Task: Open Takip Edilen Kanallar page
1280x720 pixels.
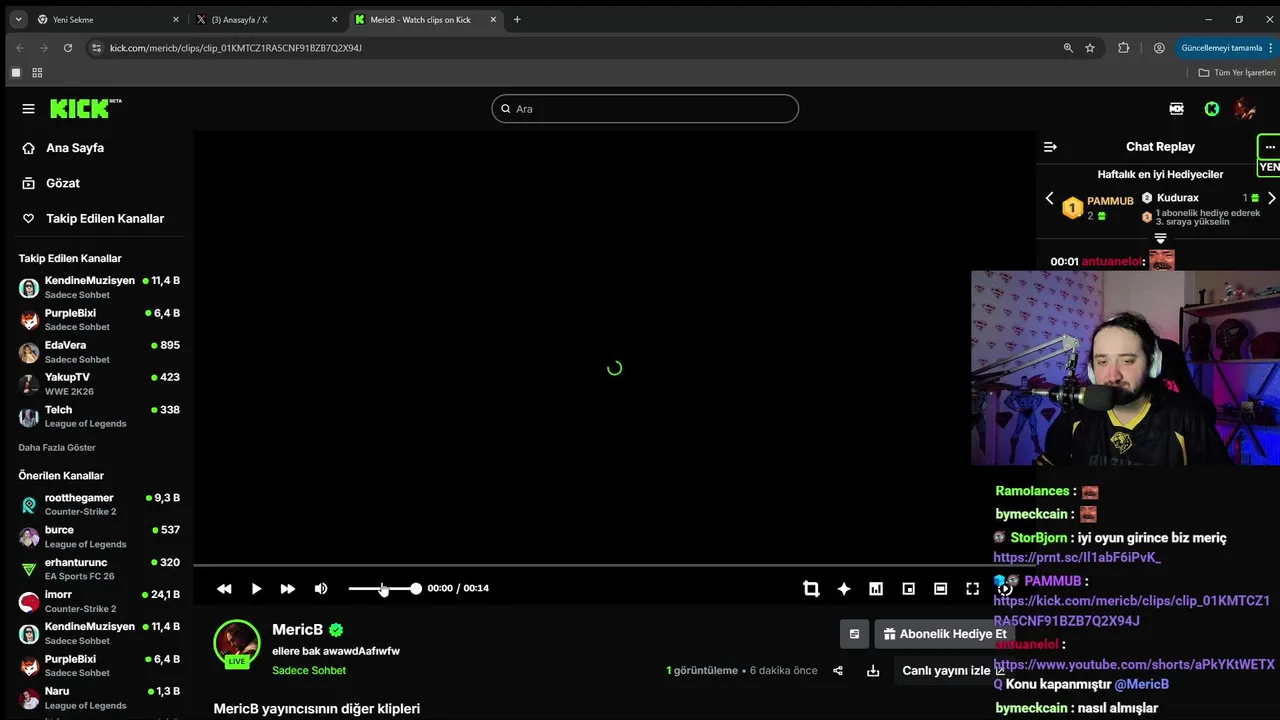Action: [x=104, y=218]
